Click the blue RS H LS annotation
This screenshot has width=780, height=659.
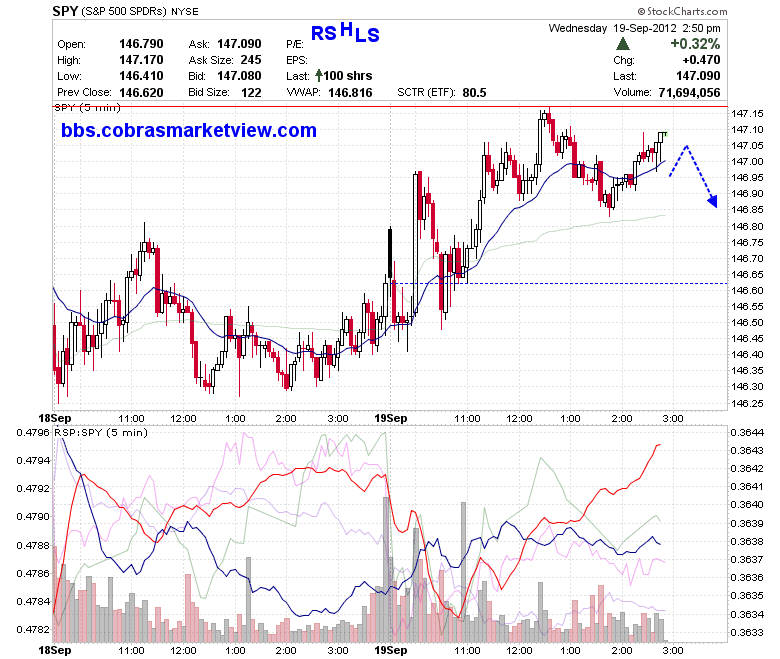pyautogui.click(x=345, y=33)
